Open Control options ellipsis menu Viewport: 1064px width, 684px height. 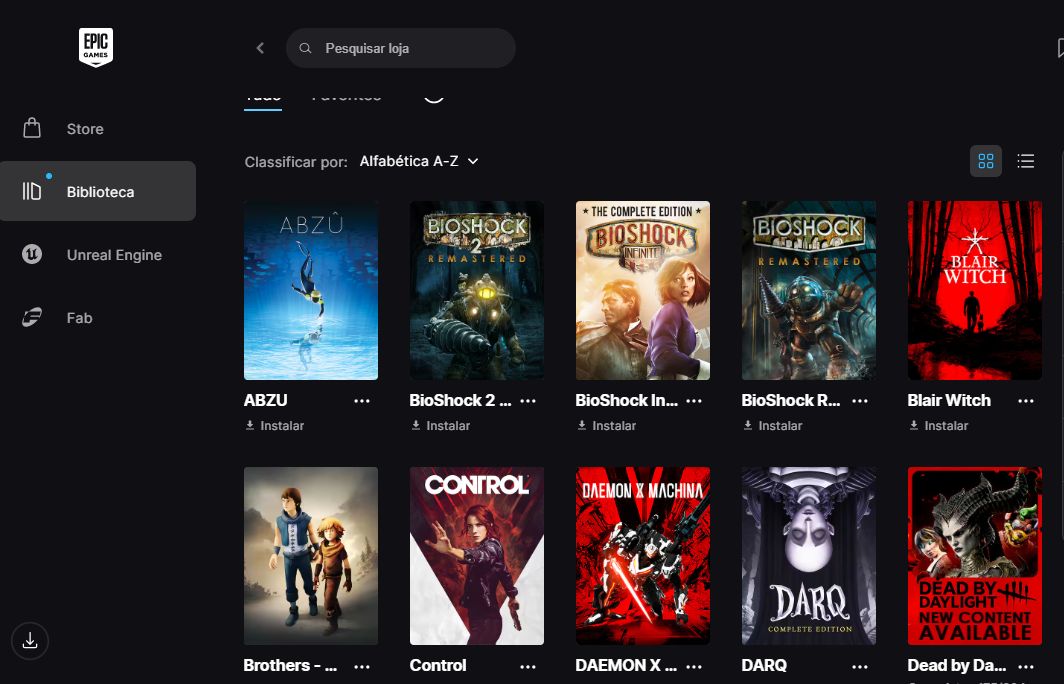click(528, 666)
